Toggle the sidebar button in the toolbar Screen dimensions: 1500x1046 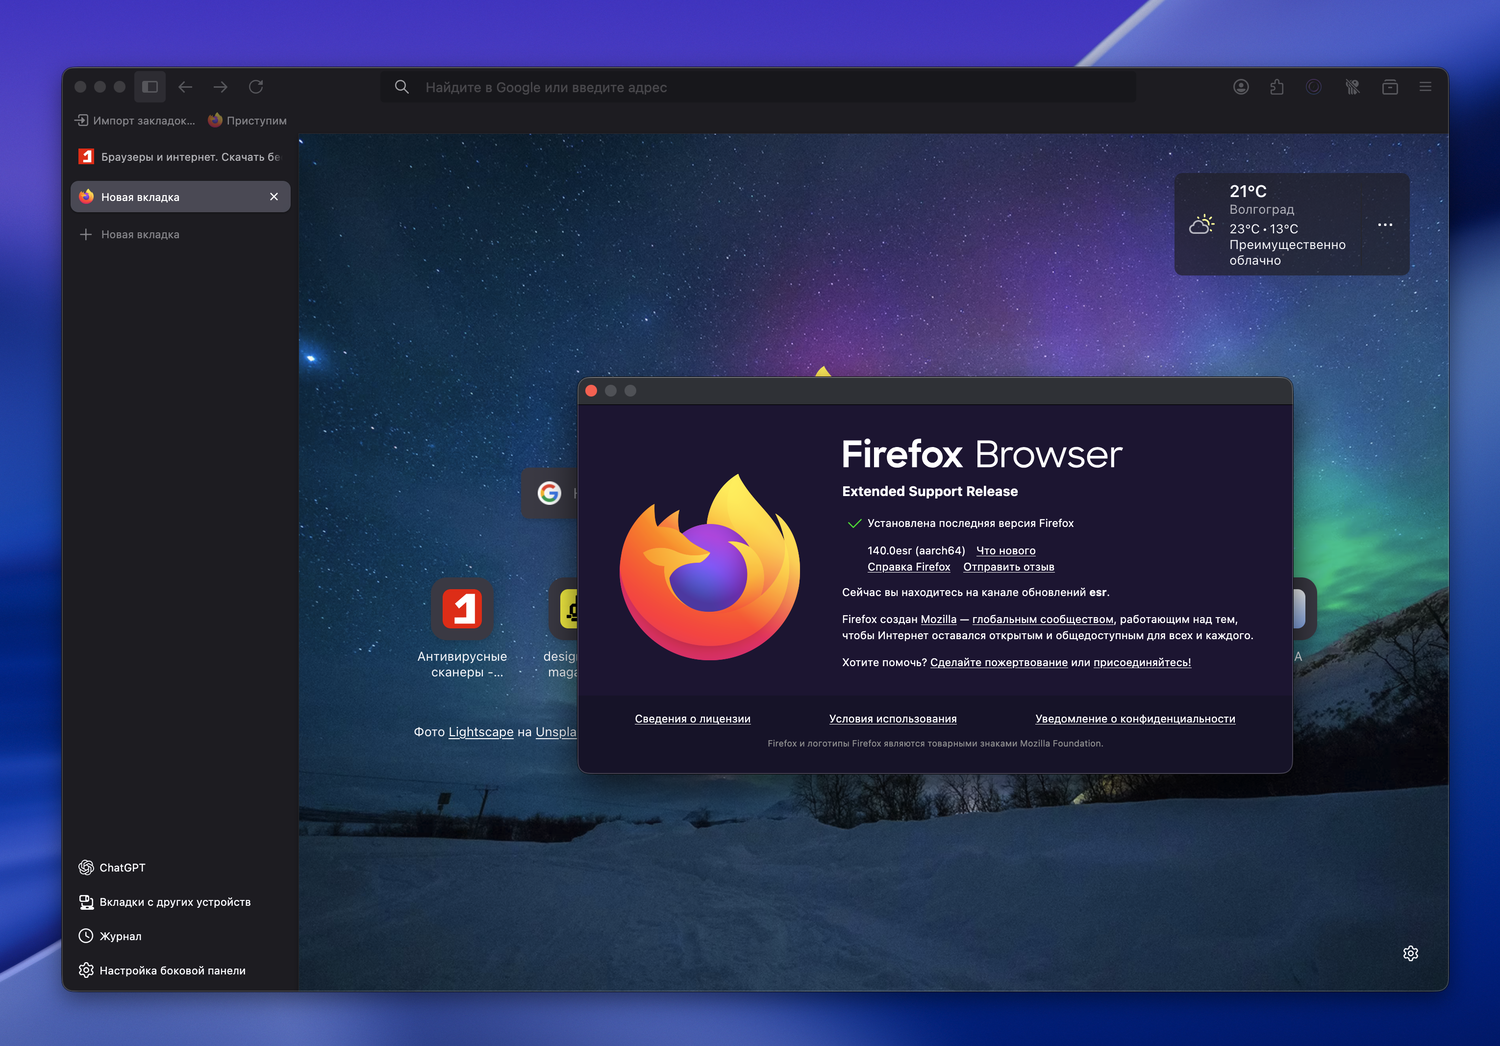150,87
